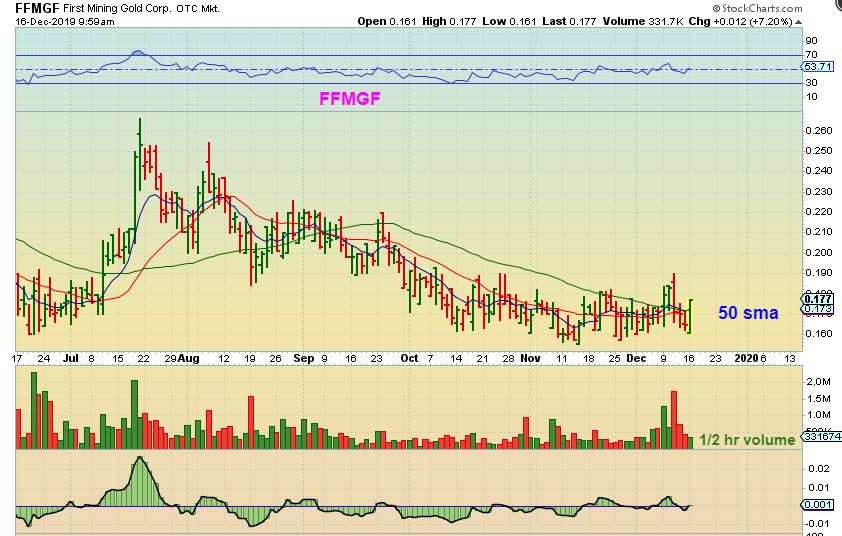Click the 2.0M volume axis label

tap(819, 382)
